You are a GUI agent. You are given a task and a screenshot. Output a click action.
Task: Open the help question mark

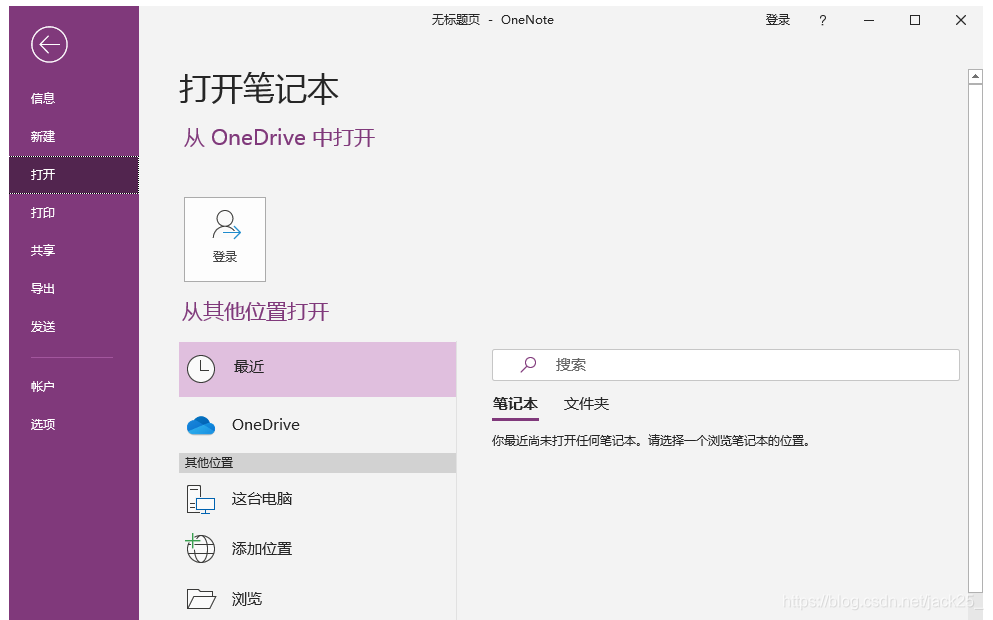(x=822, y=20)
